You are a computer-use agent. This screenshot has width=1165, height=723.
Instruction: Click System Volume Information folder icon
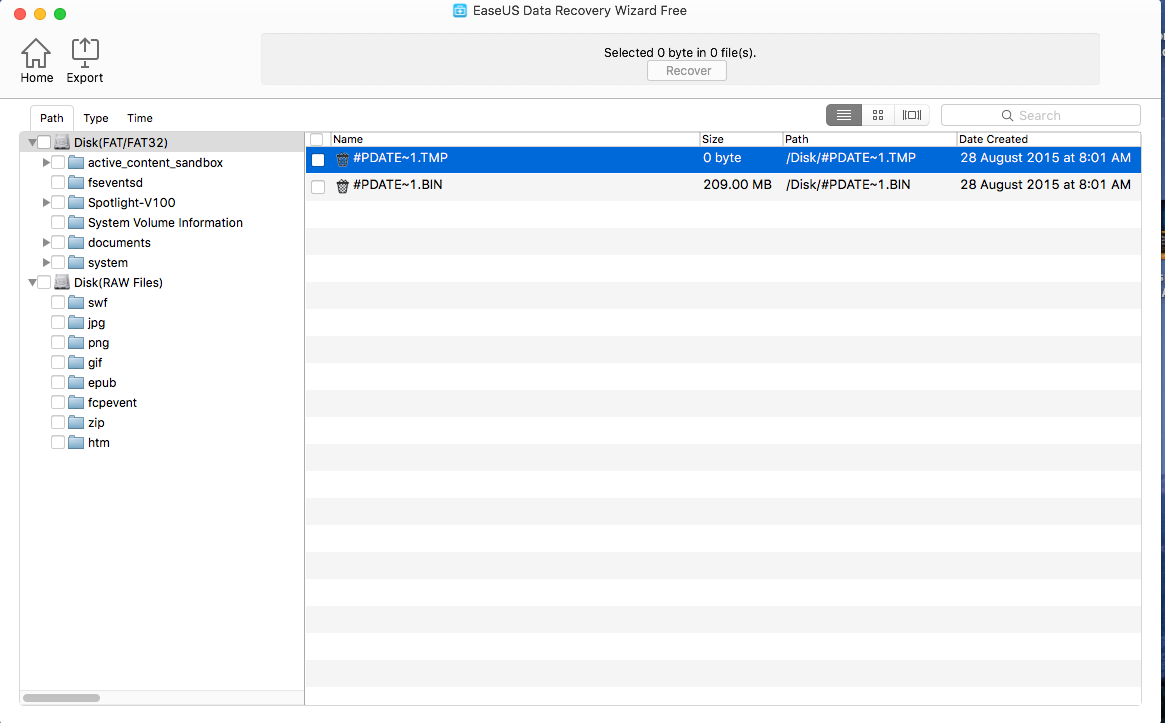click(76, 222)
